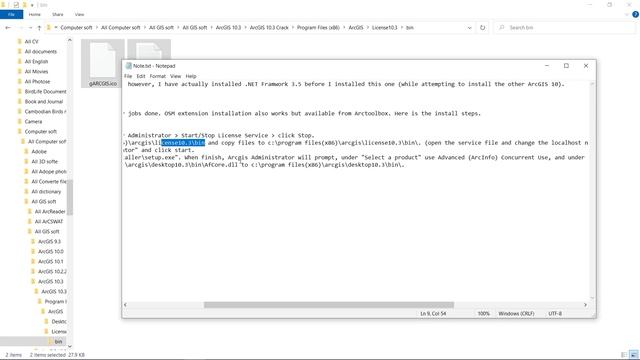The height and width of the screenshot is (360, 640).
Task: Click folder icon beside Camera
Action: tap(20, 122)
